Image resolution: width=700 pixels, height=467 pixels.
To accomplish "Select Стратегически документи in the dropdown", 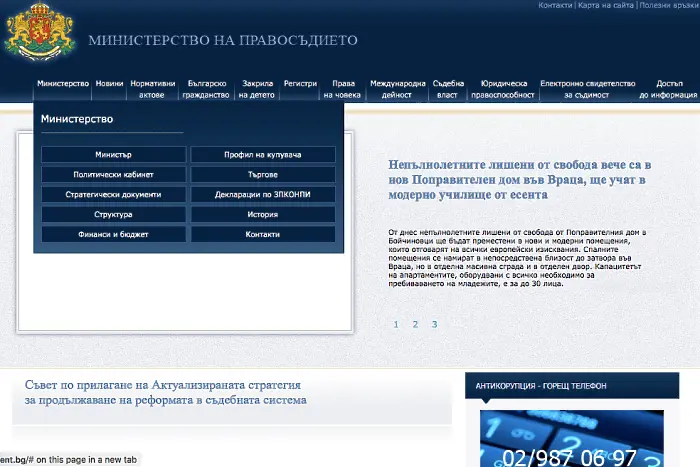I will [x=113, y=194].
